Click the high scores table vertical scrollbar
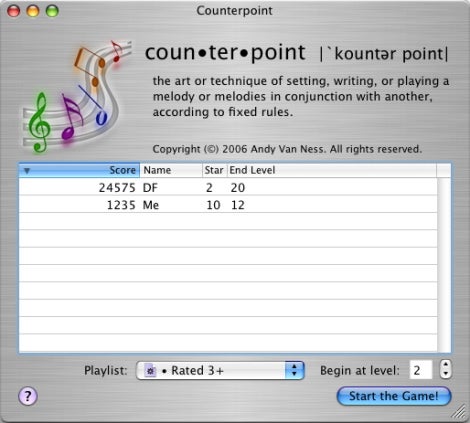Image resolution: width=470 pixels, height=423 pixels. click(444, 265)
